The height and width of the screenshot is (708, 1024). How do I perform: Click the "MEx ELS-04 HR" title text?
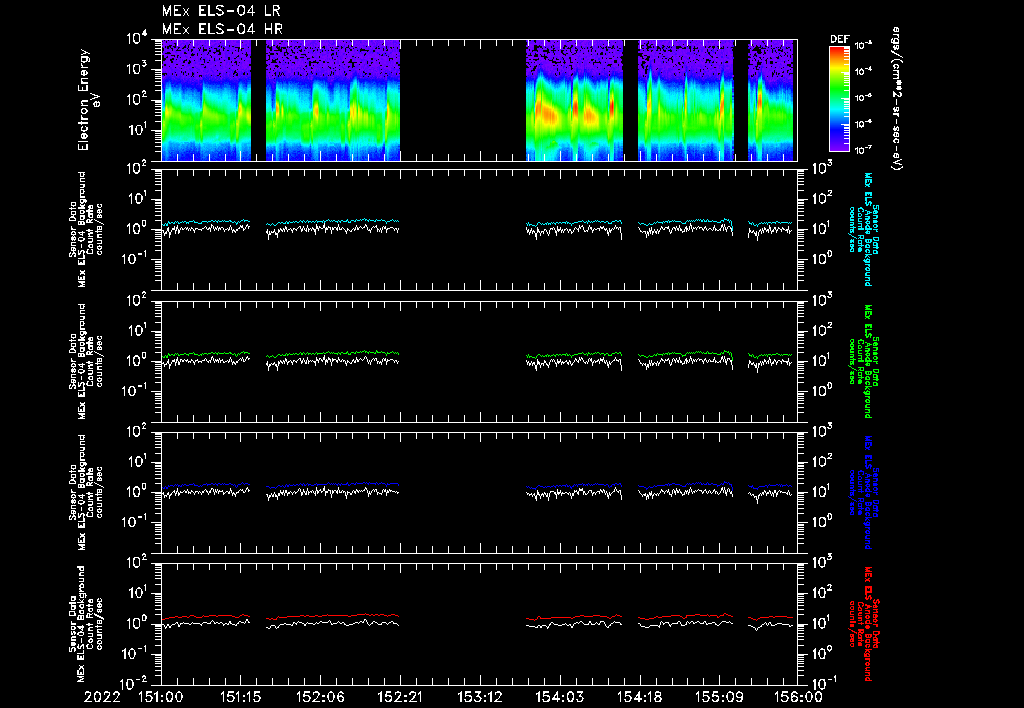(222, 29)
